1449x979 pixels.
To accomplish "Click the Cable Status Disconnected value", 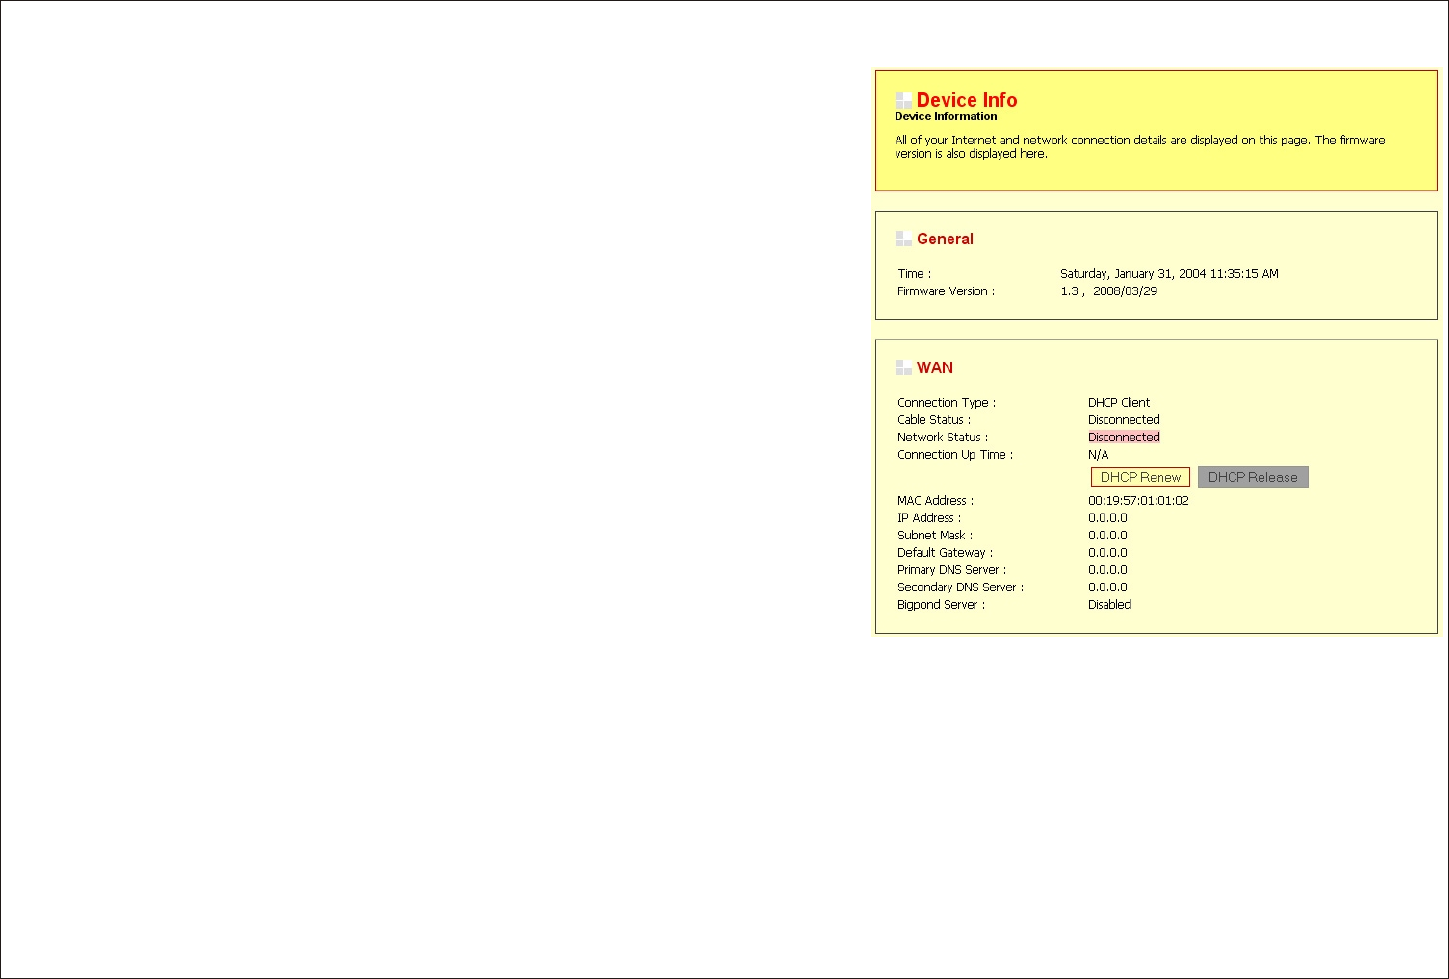I will [1124, 420].
